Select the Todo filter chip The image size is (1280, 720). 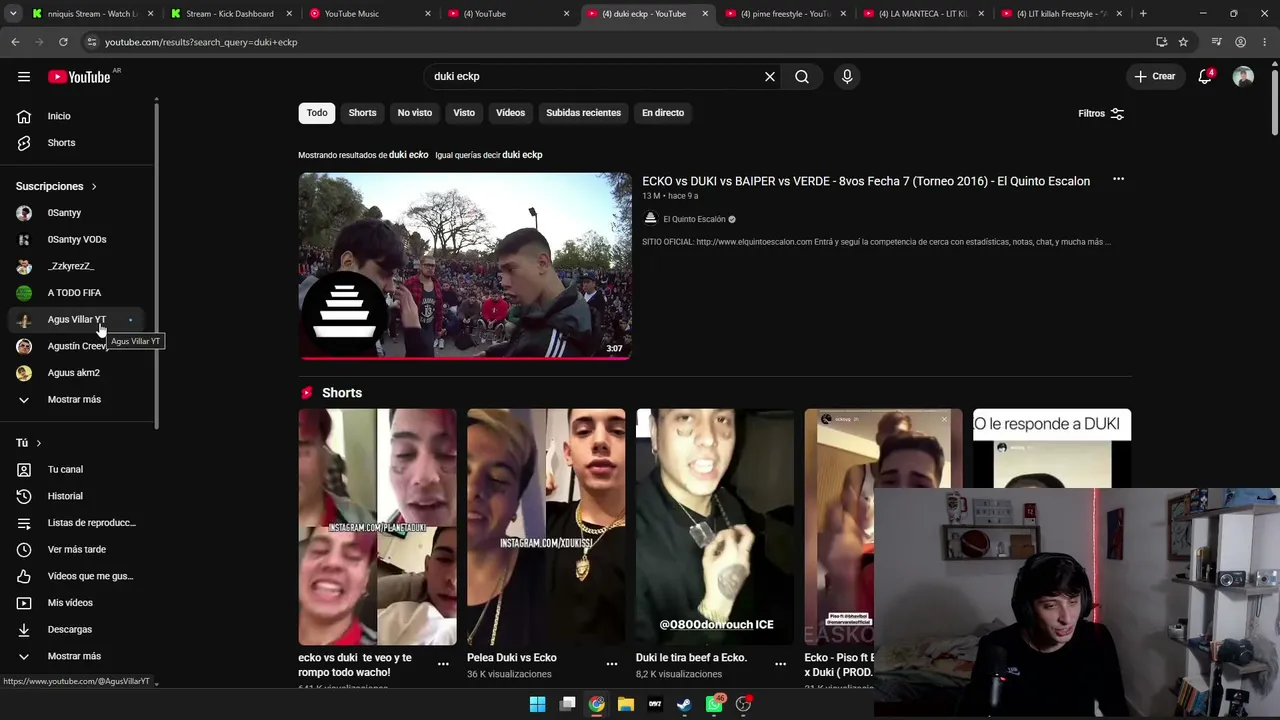pos(317,113)
